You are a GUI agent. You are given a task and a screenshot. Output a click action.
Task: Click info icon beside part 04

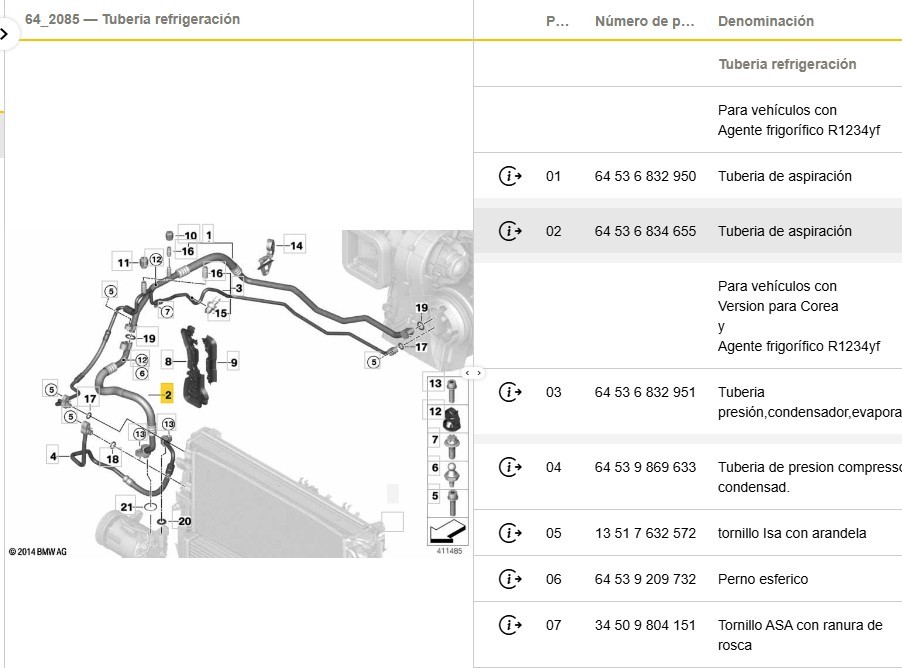pos(510,467)
